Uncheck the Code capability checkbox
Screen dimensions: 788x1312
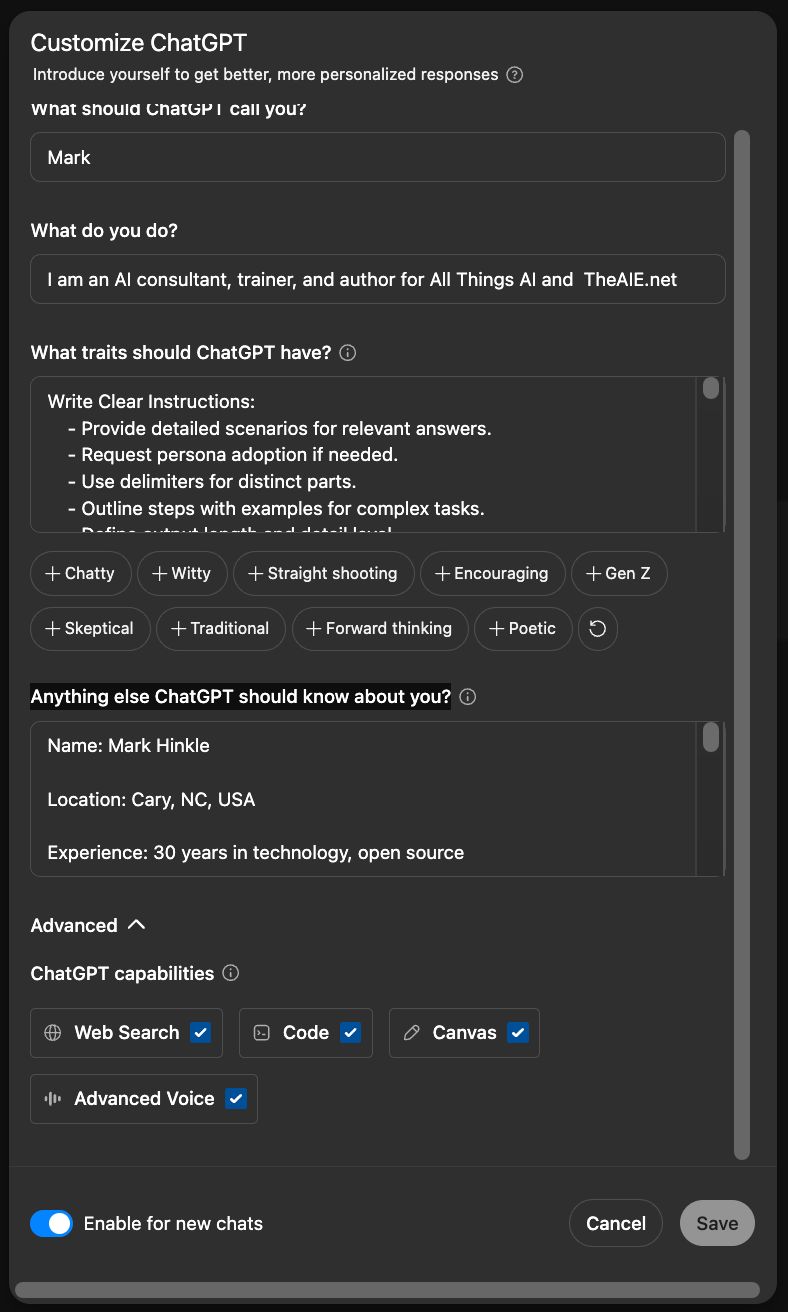[x=350, y=1033]
